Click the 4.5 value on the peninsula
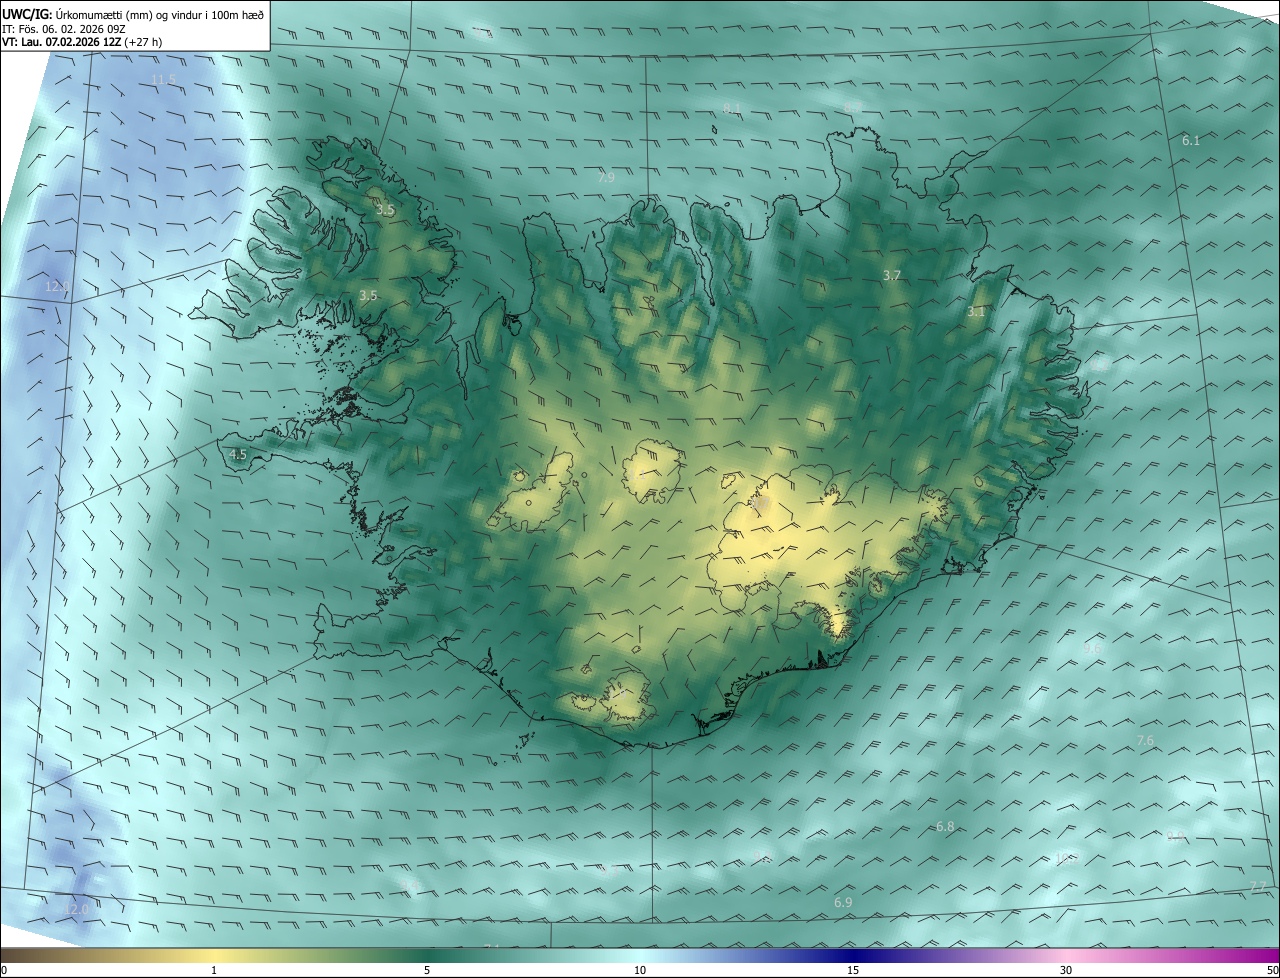This screenshot has width=1280, height=978. coord(238,454)
